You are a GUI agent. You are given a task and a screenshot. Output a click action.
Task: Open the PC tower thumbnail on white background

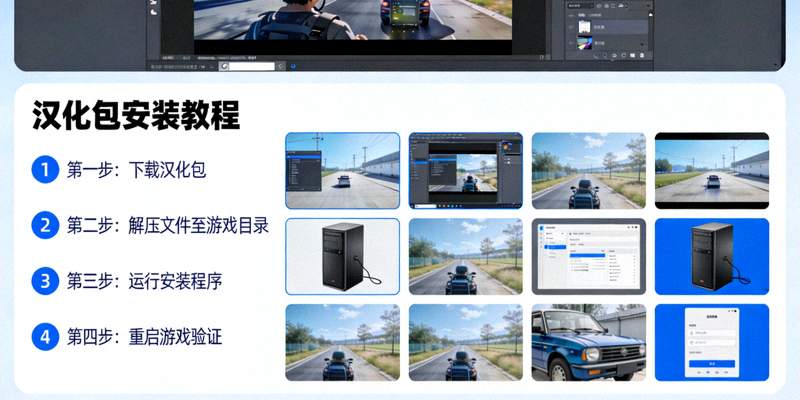342,256
